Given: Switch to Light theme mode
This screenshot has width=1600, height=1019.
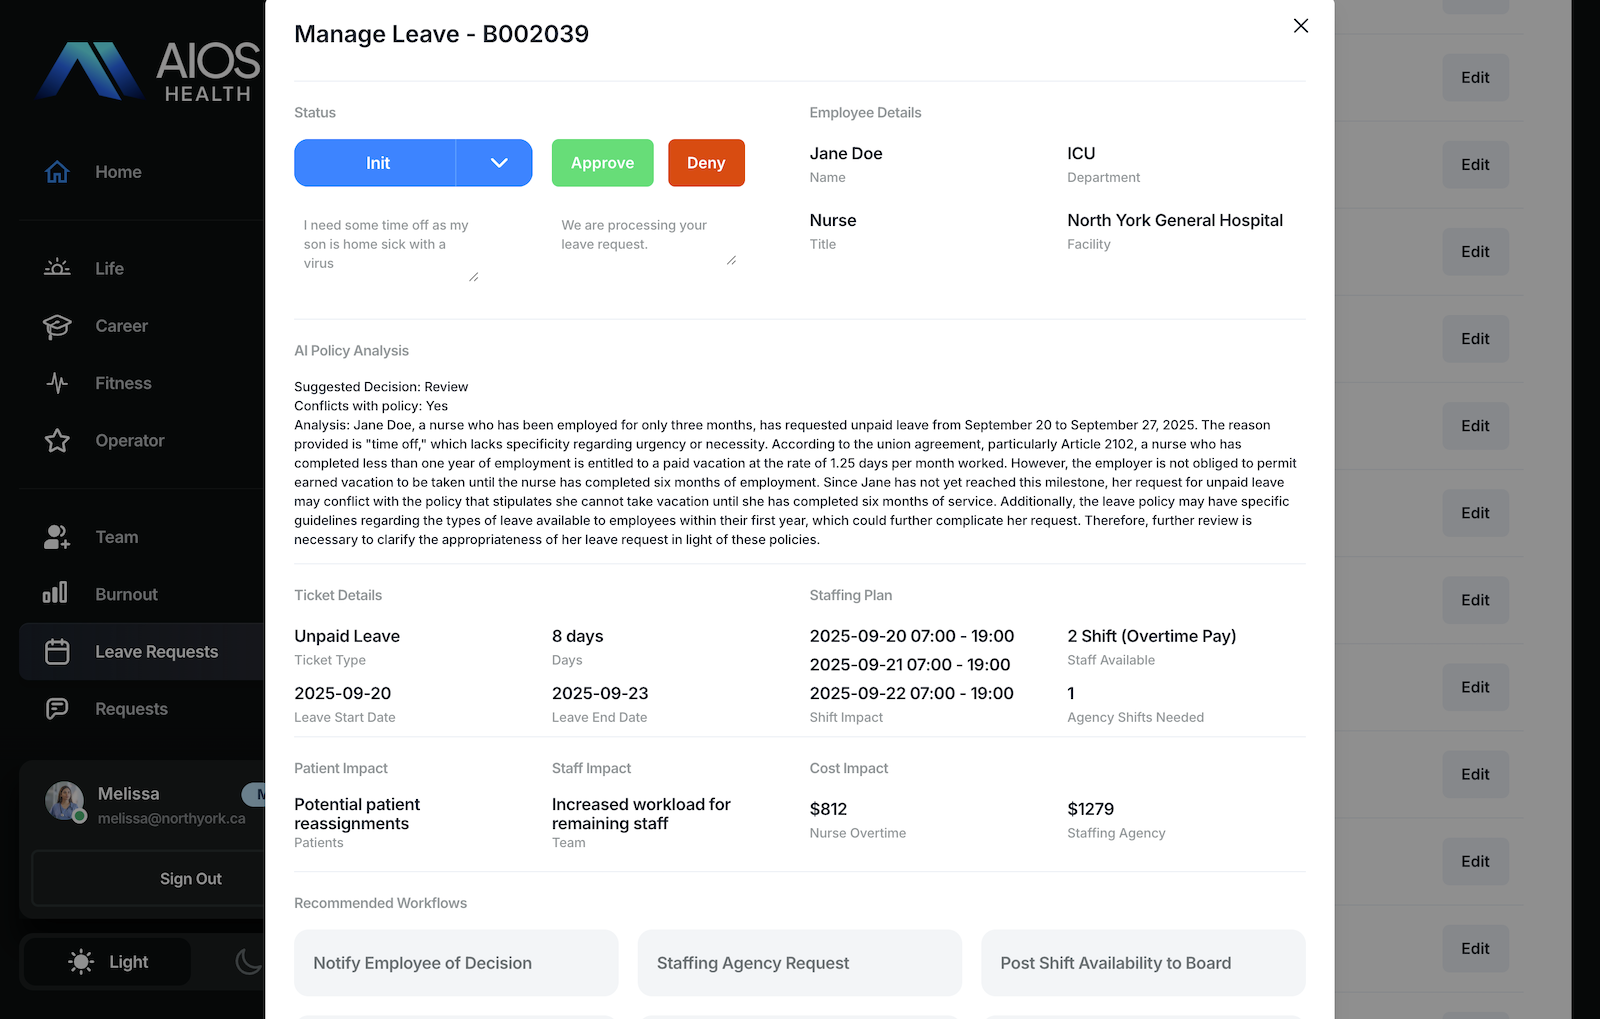Looking at the screenshot, I should point(106,961).
